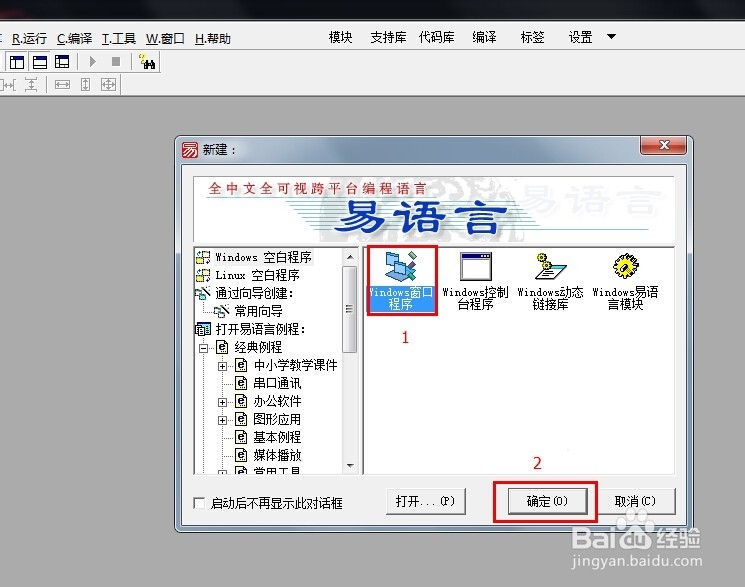Viewport: 745px width, 587px height.
Task: Click wizard icon beside 通过向导创建
Action: click(x=202, y=293)
